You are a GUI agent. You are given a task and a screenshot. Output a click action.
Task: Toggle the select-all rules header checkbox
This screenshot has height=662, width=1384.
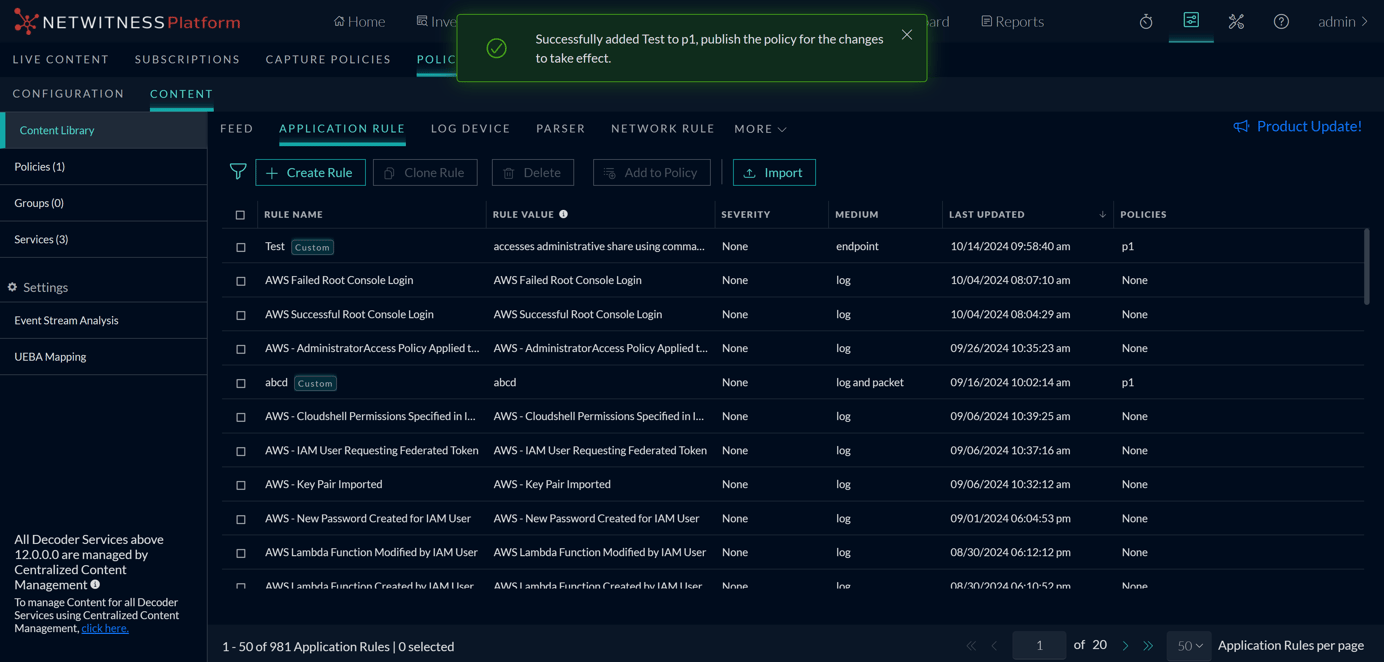tap(240, 215)
